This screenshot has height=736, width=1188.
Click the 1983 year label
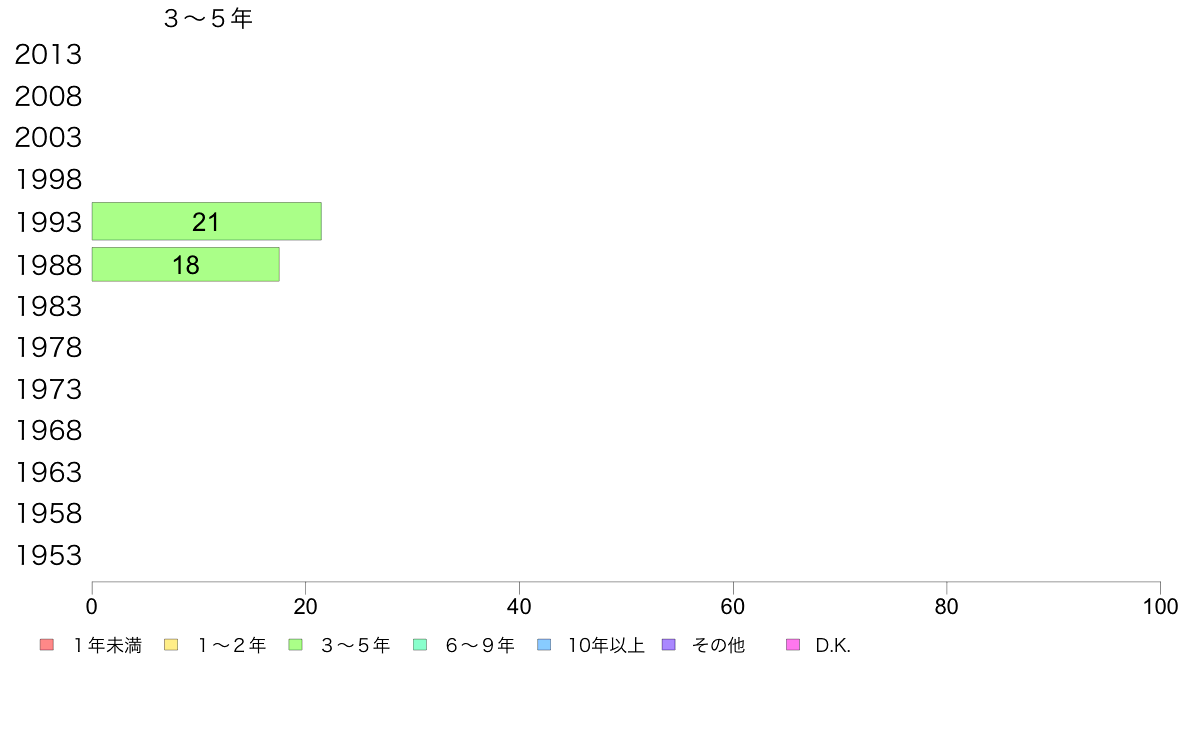pos(48,305)
